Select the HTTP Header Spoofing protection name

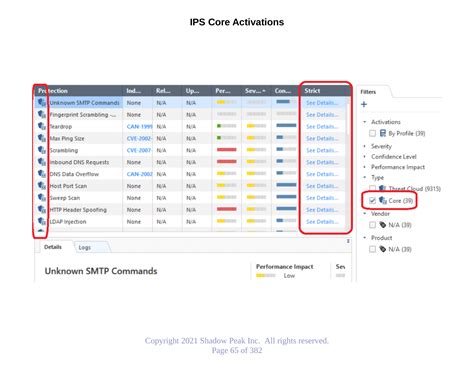coord(78,210)
